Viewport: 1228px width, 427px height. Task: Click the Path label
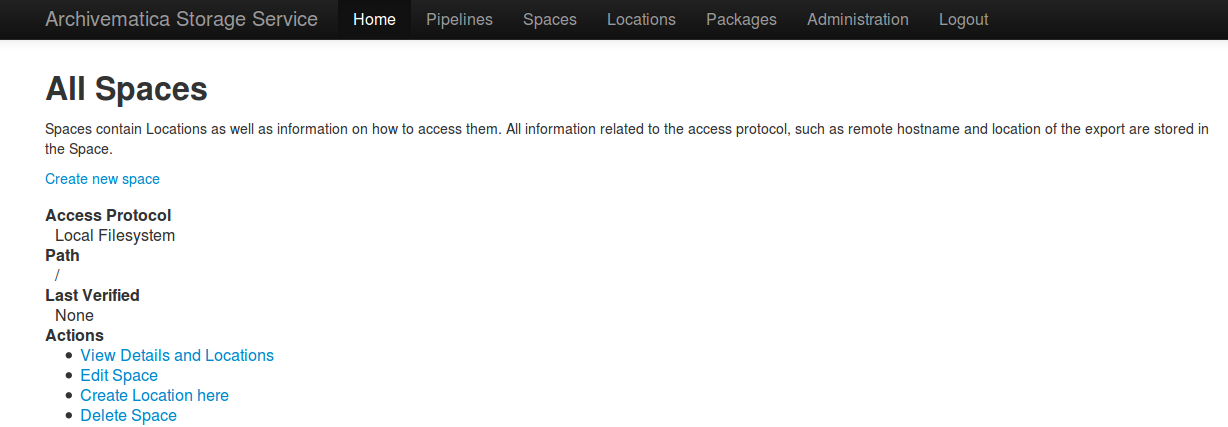point(62,255)
